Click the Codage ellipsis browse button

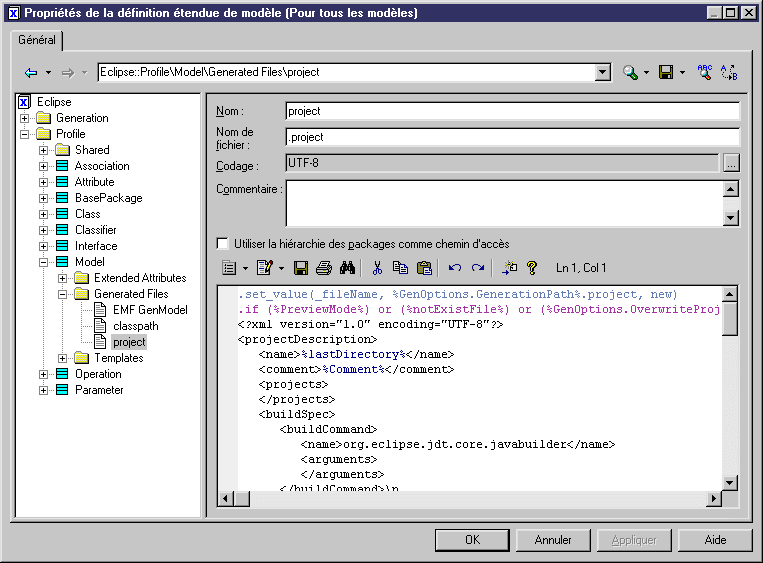pos(731,163)
